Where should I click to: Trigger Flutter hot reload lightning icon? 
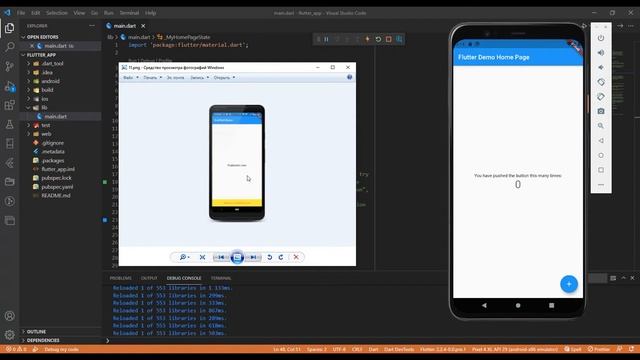click(x=367, y=39)
